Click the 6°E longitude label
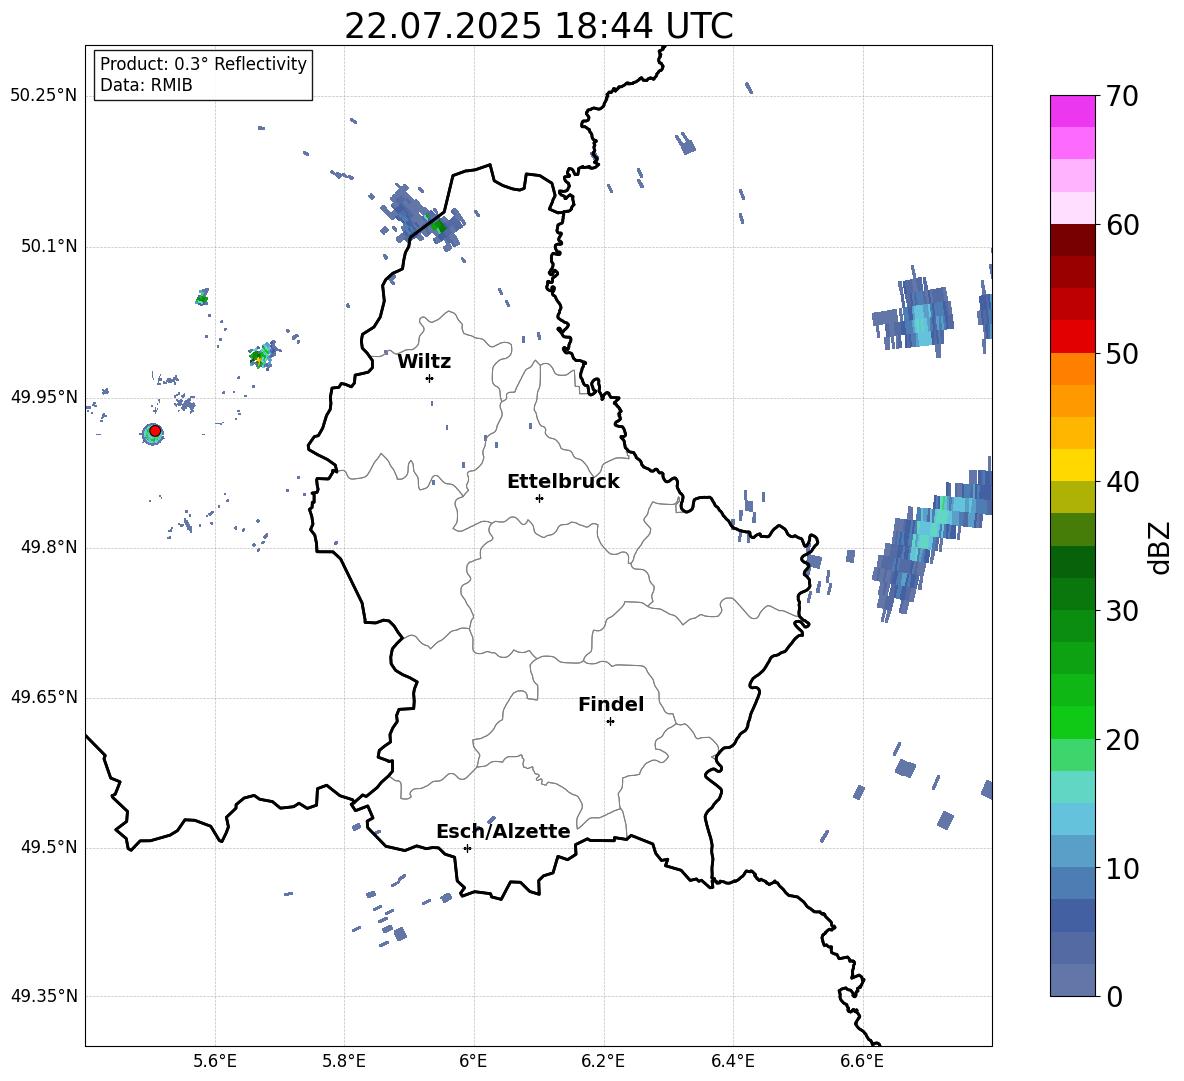The image size is (1184, 1081). [x=473, y=1061]
